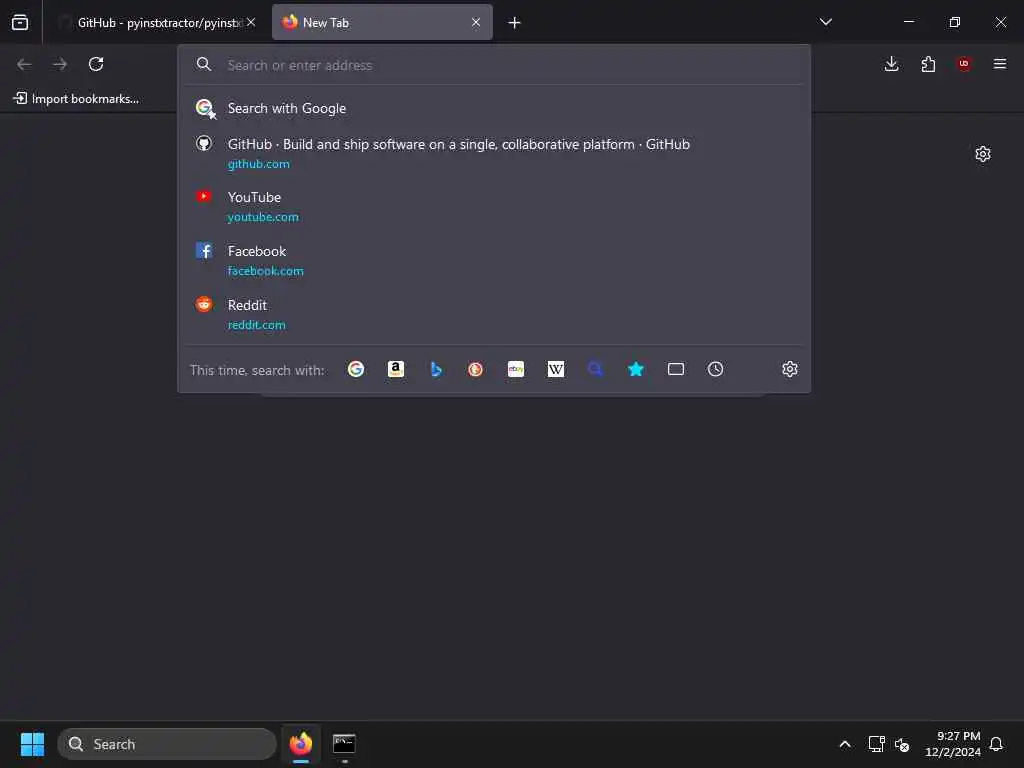The width and height of the screenshot is (1024, 768).
Task: Focus the Search or enter address field
Action: pos(494,65)
